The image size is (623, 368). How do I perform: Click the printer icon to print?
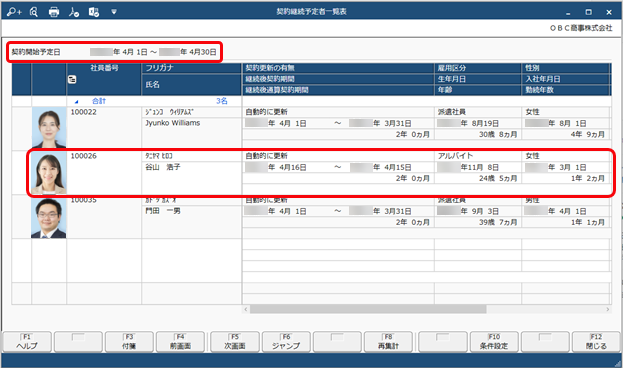54,12
